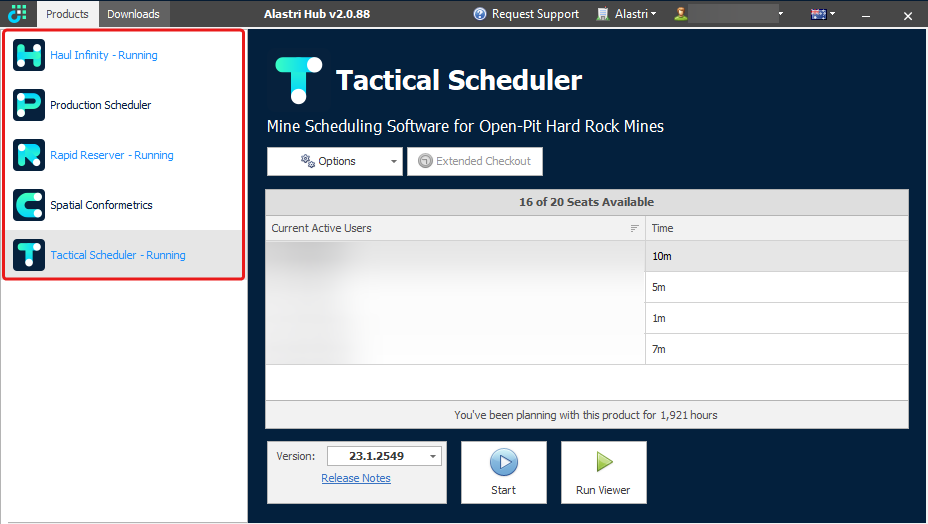This screenshot has height=524, width=928.
Task: Click the Alastri Hub logo icon
Action: [18, 13]
